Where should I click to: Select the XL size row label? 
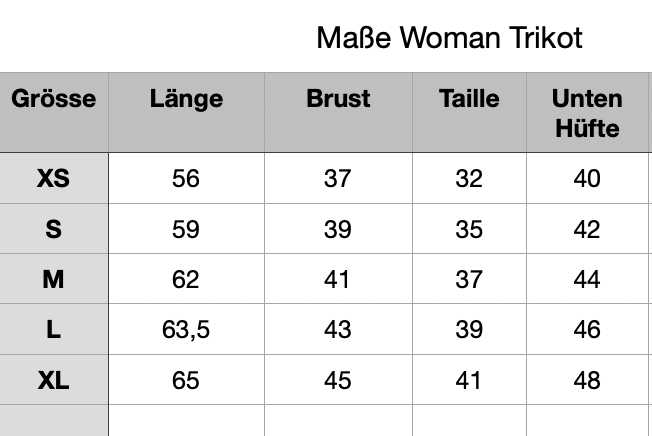tap(54, 380)
